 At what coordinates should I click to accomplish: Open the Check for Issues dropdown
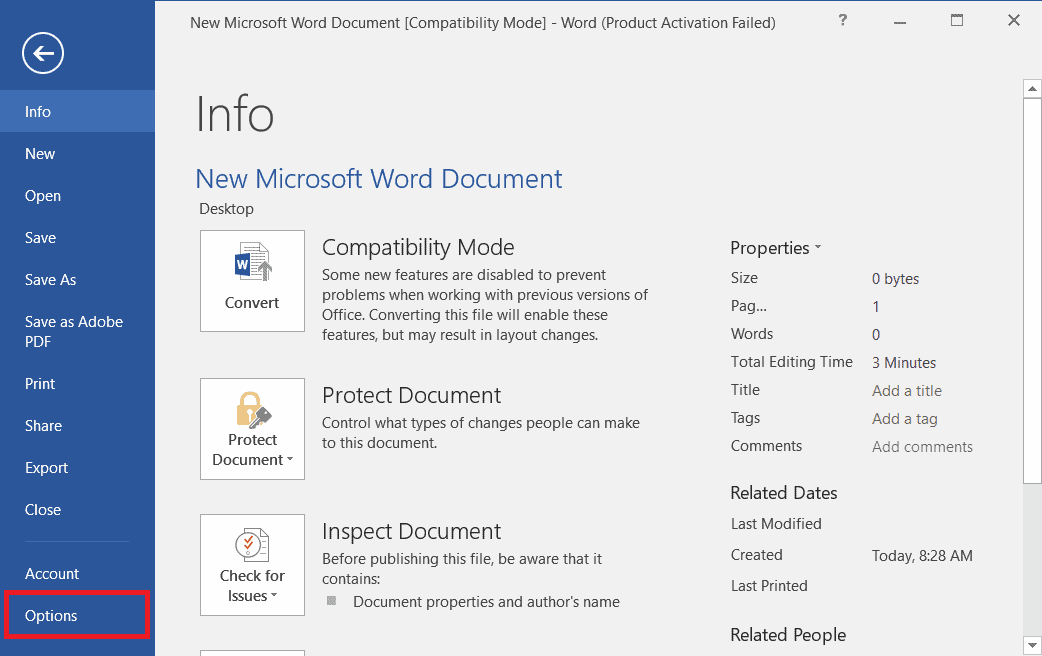[x=253, y=564]
